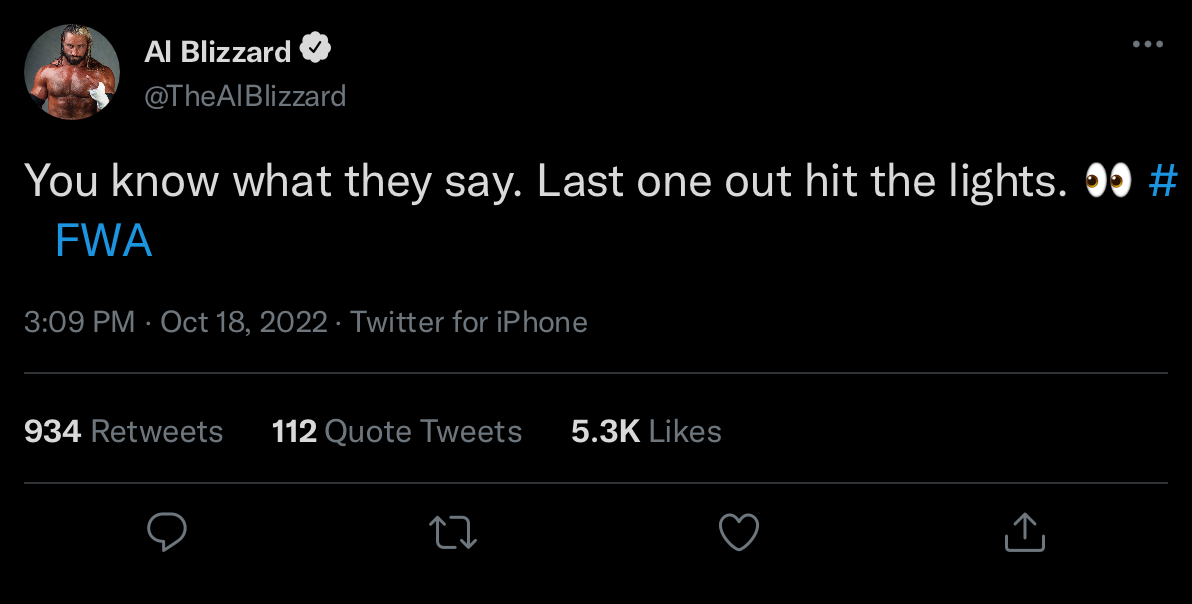This screenshot has width=1192, height=604.
Task: Click the Twitter for iPhone source label
Action: click(x=468, y=322)
